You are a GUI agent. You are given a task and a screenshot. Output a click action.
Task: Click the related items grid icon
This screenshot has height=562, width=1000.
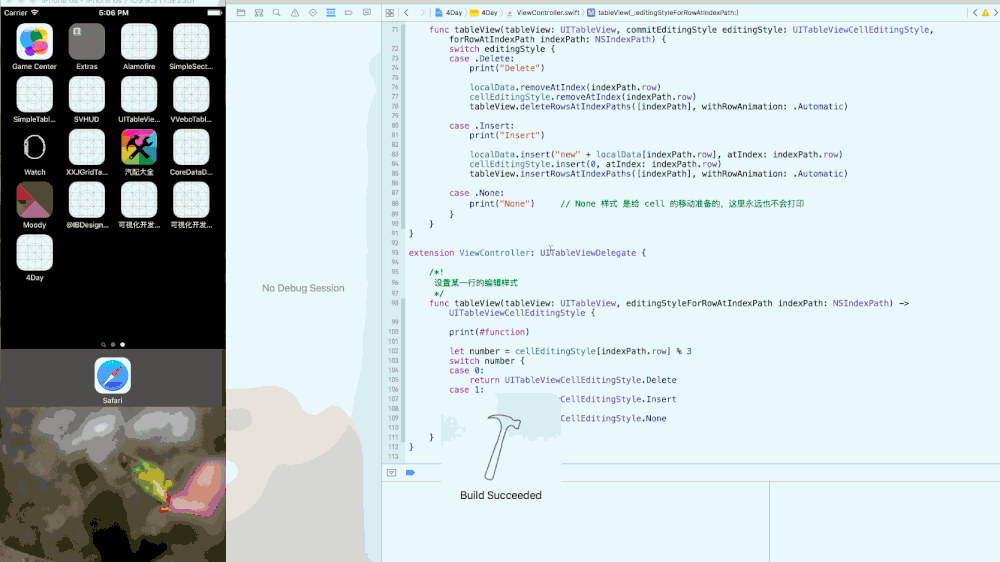point(390,12)
